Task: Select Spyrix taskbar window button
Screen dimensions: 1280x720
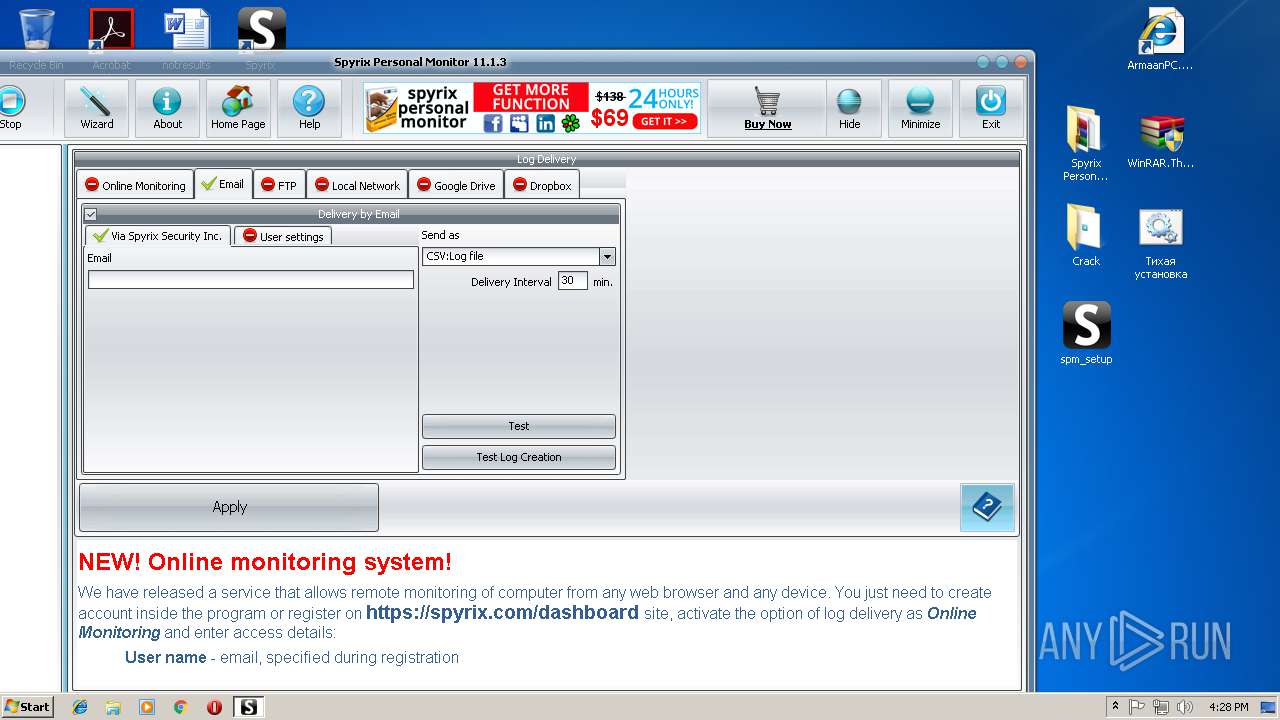Action: pyautogui.click(x=248, y=707)
